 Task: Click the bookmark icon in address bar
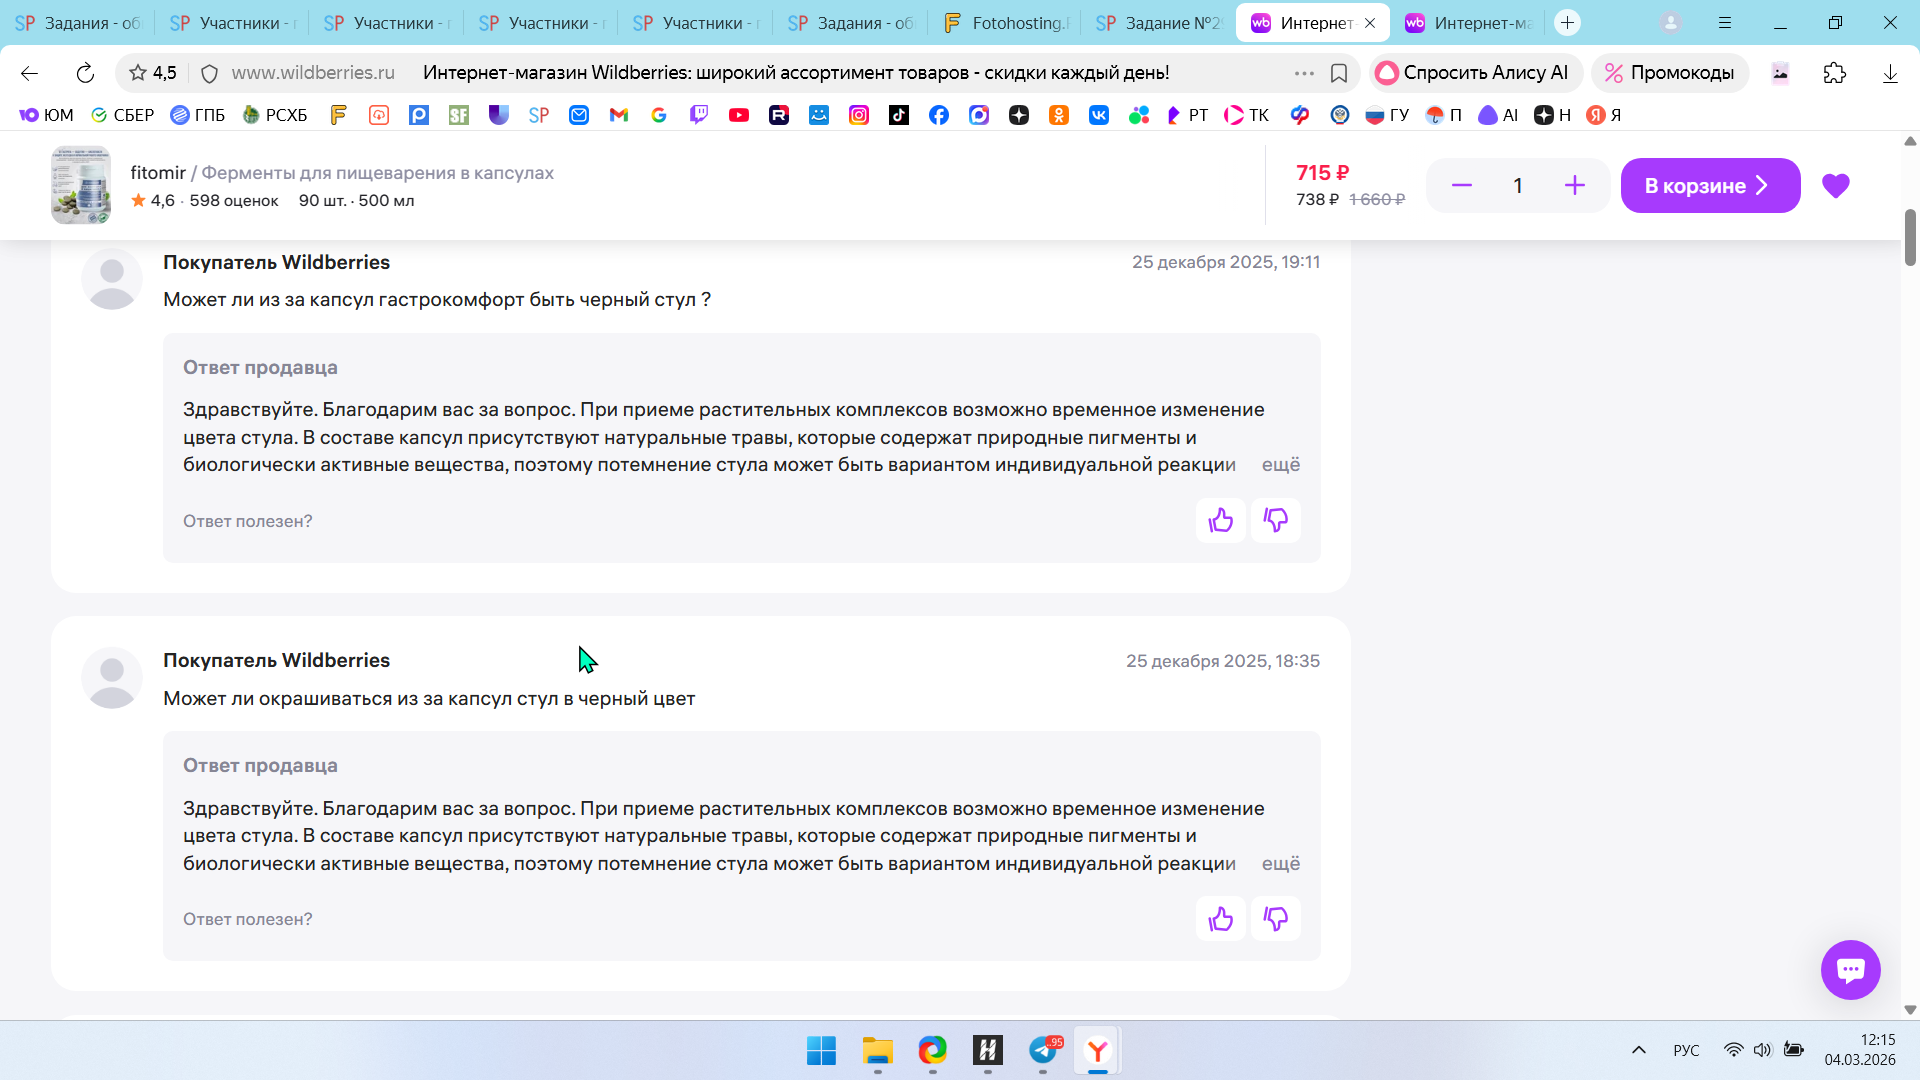coord(1339,73)
